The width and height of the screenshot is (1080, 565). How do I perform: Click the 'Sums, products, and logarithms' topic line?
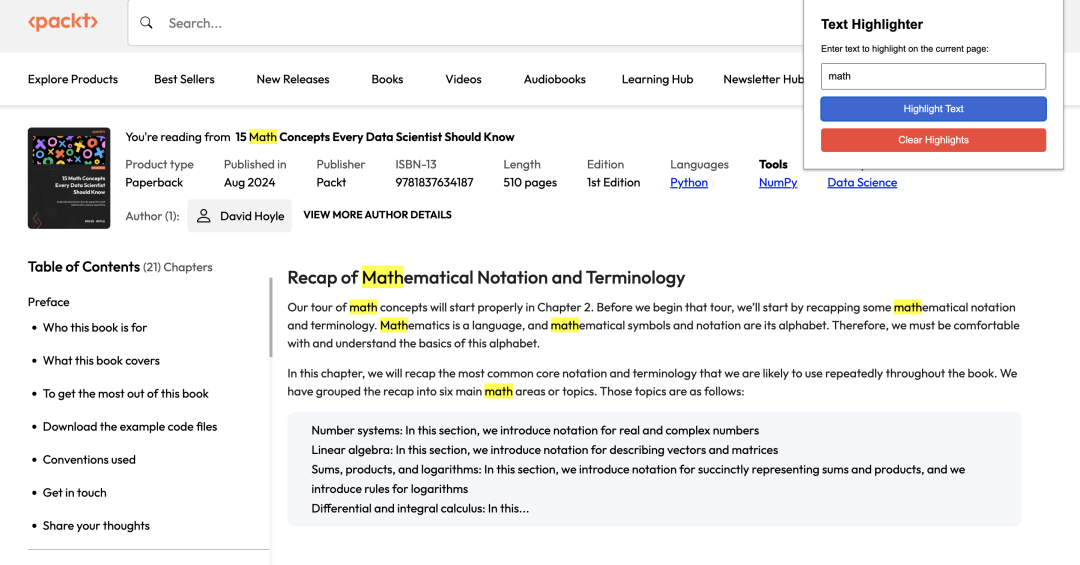(x=638, y=479)
